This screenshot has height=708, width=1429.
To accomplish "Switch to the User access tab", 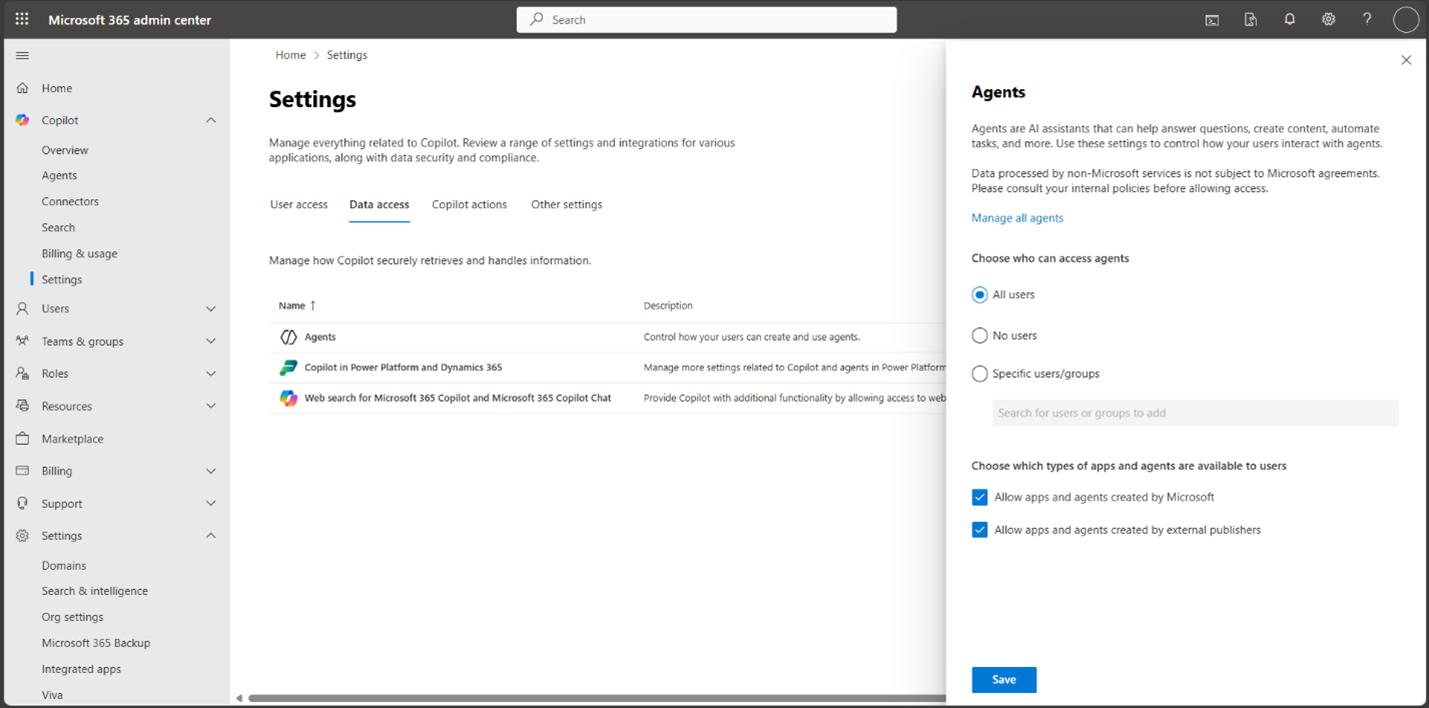I will pyautogui.click(x=299, y=204).
